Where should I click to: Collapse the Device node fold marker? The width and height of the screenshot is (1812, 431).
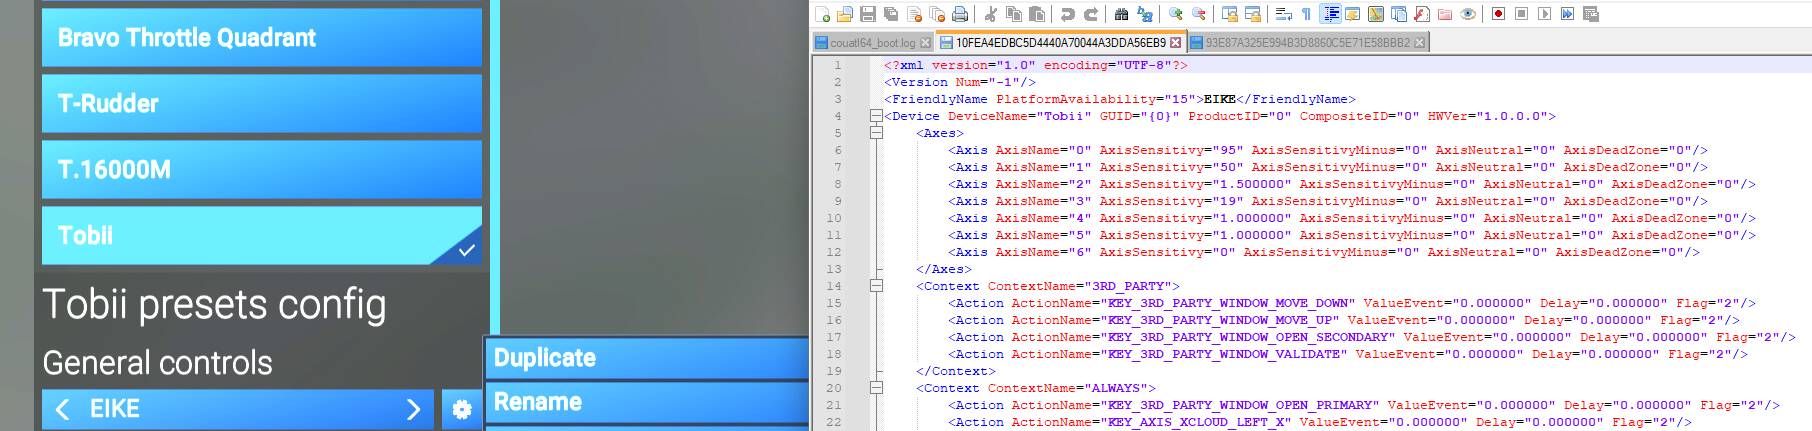pyautogui.click(x=876, y=116)
